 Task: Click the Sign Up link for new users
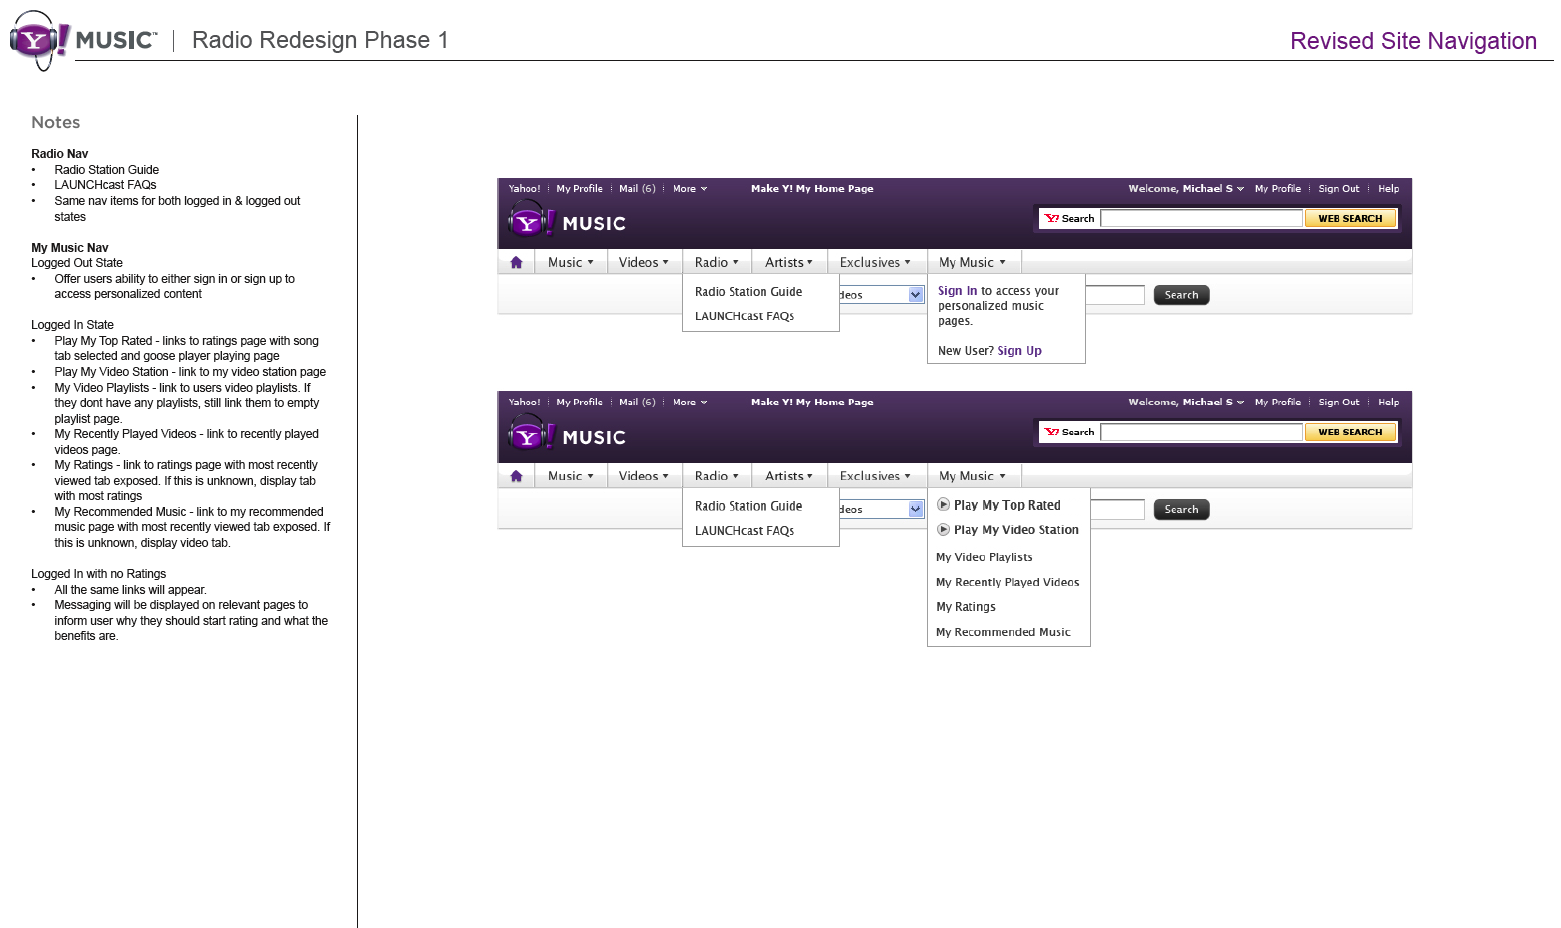pyautogui.click(x=1019, y=351)
